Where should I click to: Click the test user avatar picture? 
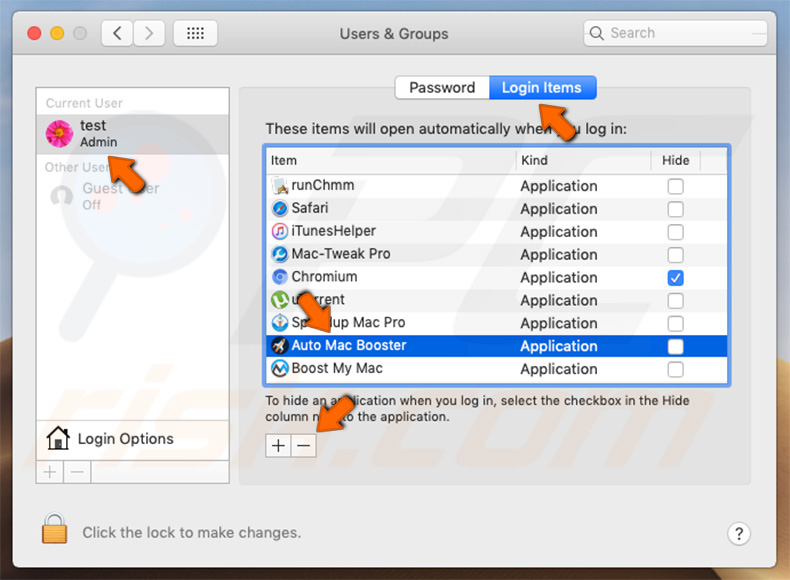pyautogui.click(x=59, y=134)
